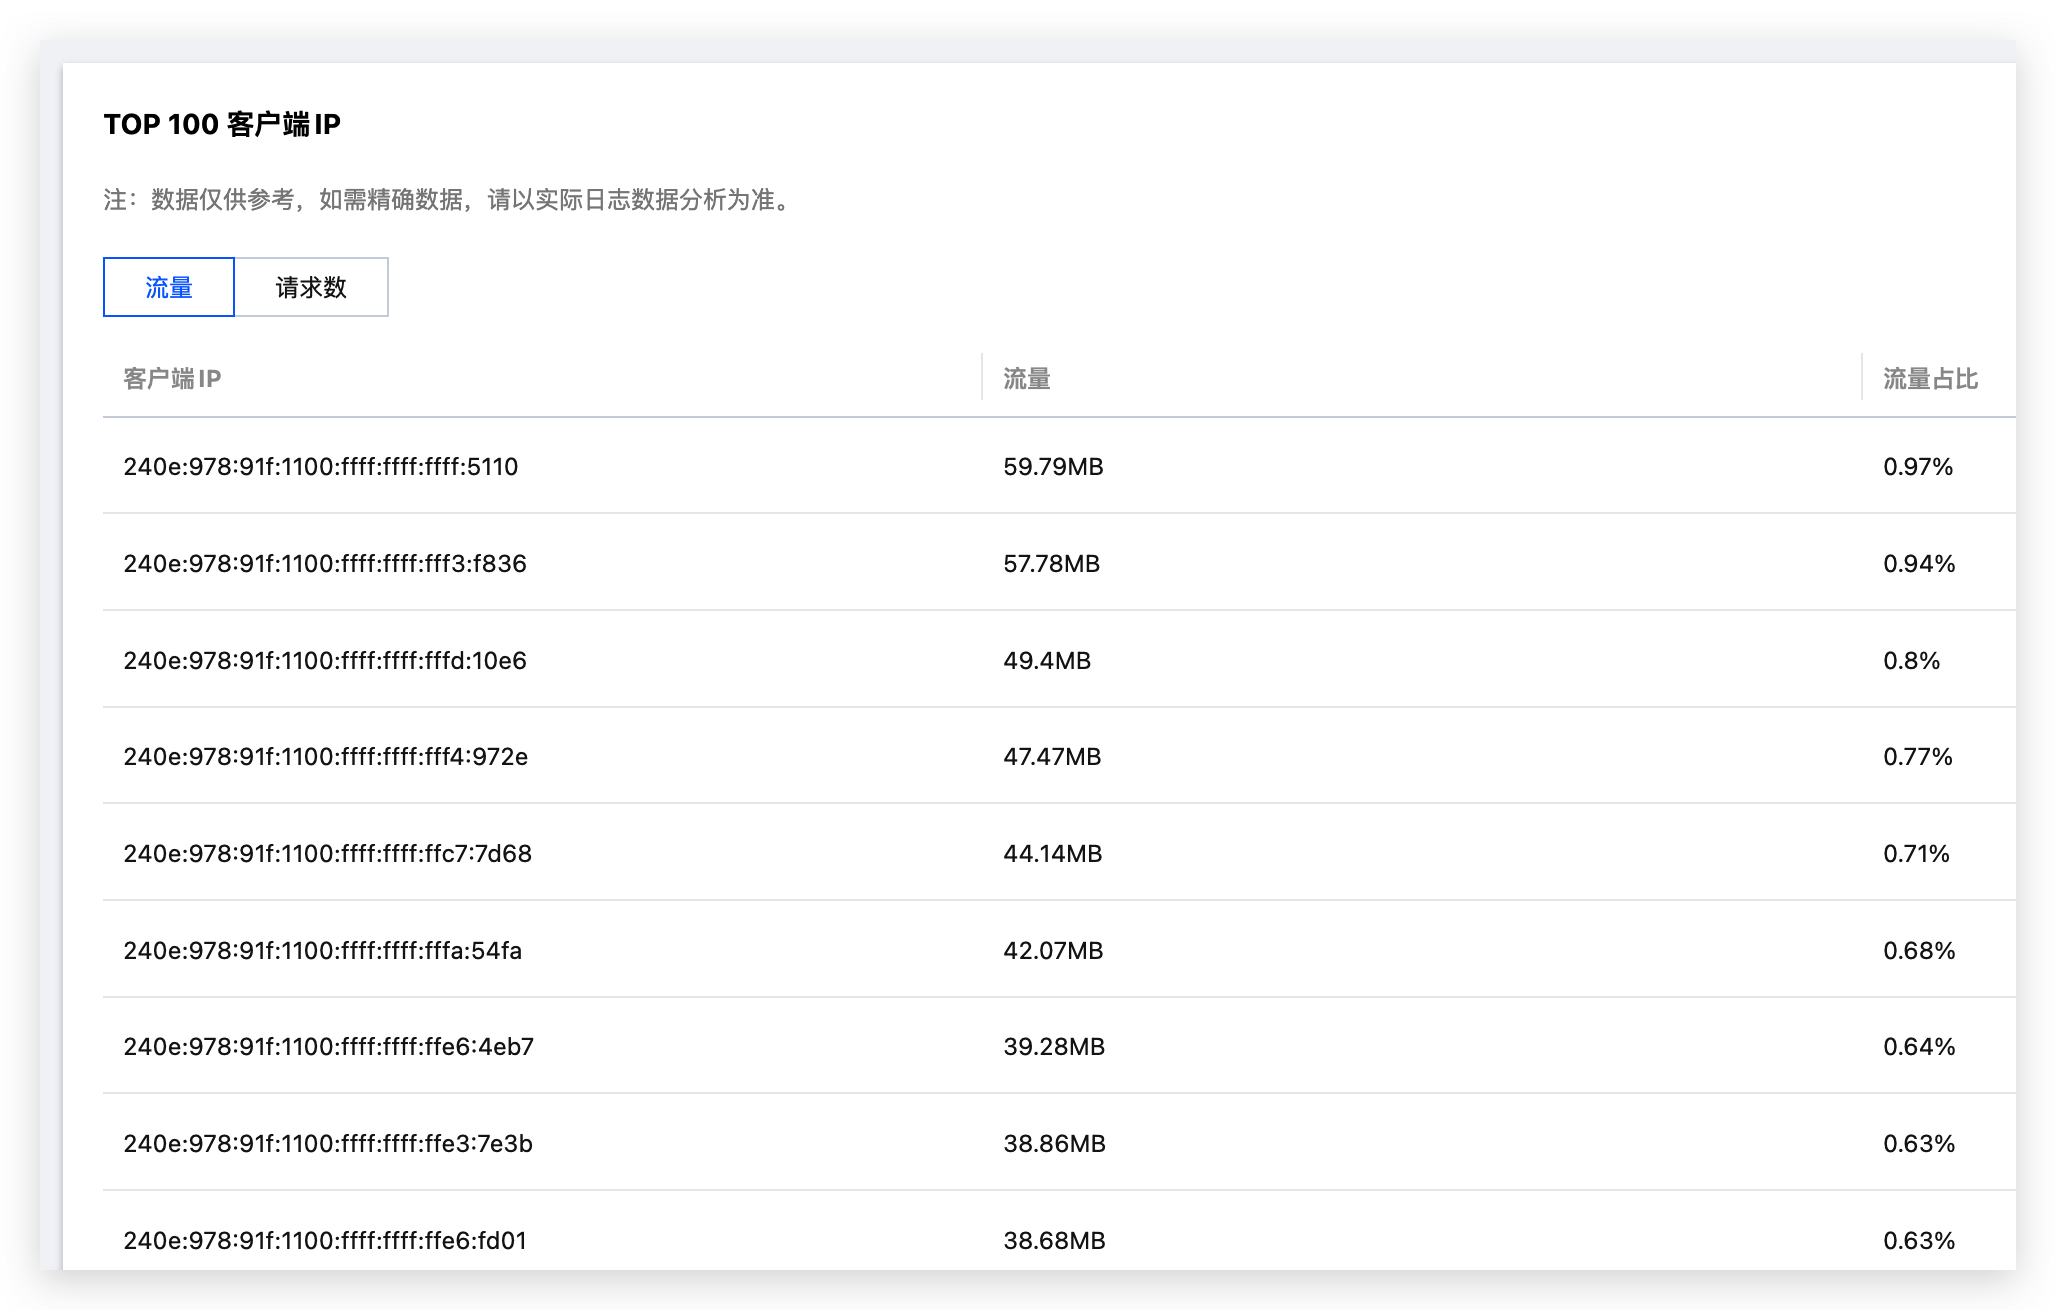The height and width of the screenshot is (1310, 2056).
Task: Select IP address ending in ffff:5110
Action: 320,467
